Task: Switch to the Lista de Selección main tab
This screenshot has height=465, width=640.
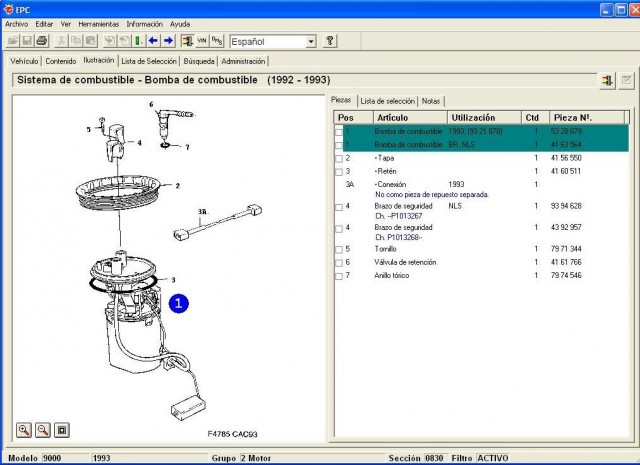Action: (x=149, y=61)
